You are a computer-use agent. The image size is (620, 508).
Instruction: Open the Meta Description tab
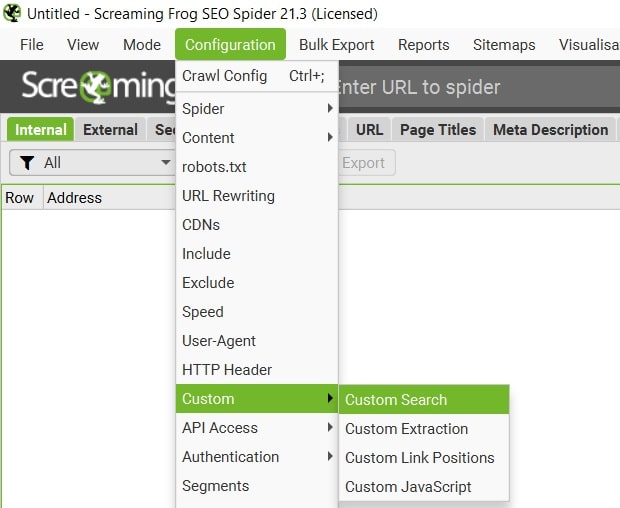[x=550, y=130]
